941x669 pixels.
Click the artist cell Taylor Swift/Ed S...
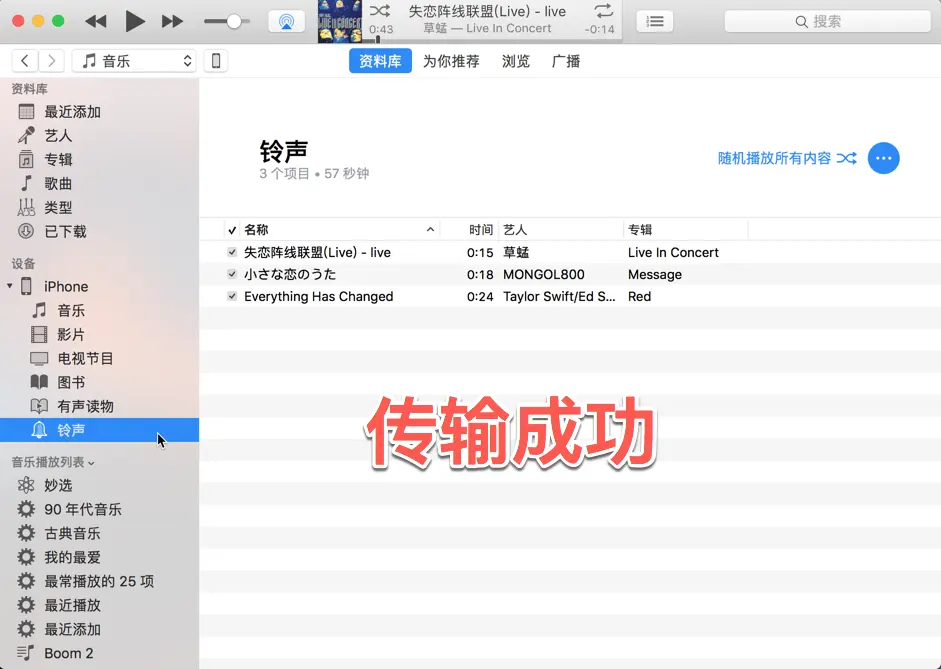coord(559,296)
